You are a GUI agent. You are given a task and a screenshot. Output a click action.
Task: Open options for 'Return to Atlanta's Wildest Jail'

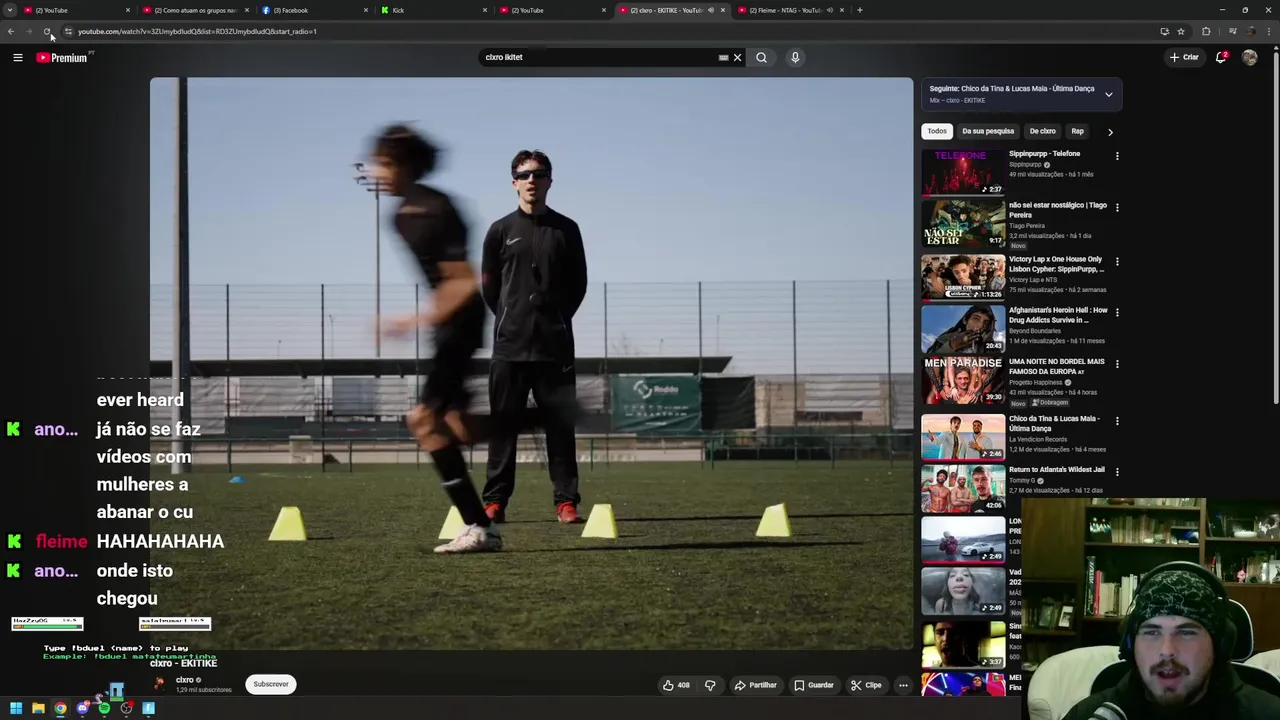(1117, 472)
